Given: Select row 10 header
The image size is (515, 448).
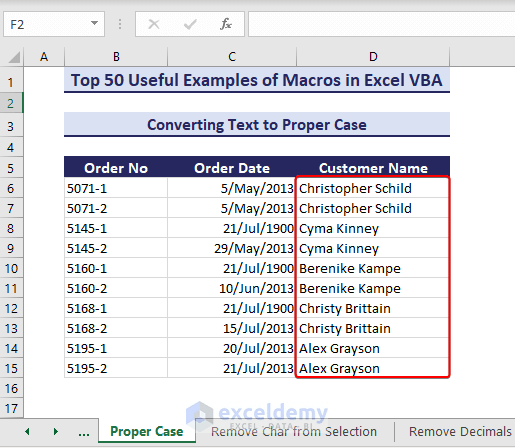Looking at the screenshot, I should point(11,268).
